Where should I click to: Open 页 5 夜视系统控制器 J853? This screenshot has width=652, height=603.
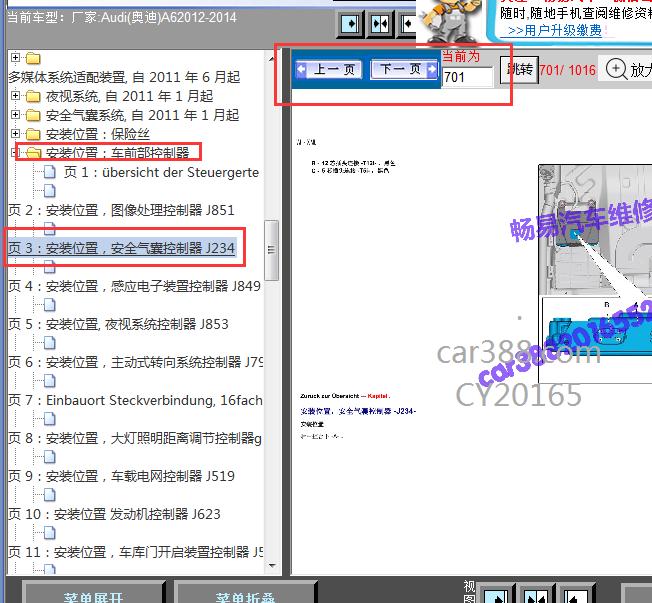[x=118, y=324]
